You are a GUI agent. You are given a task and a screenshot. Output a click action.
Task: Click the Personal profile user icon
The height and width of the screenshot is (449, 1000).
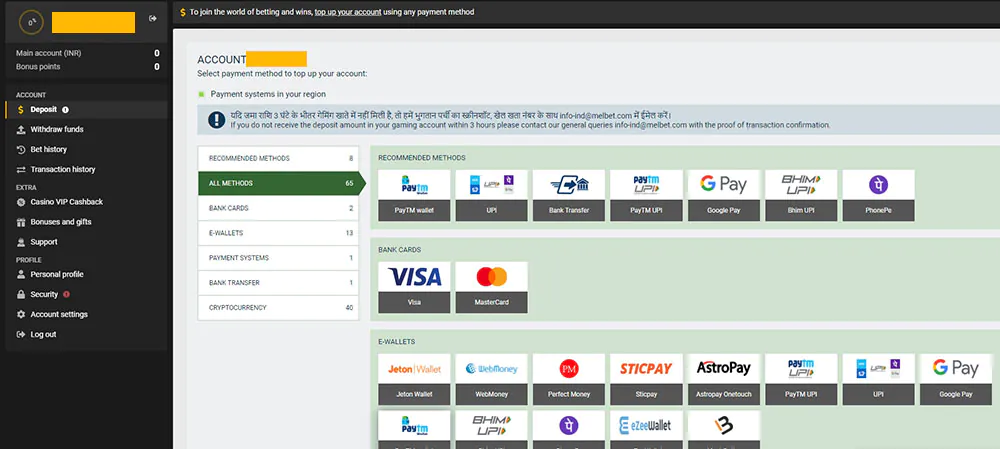(21, 274)
